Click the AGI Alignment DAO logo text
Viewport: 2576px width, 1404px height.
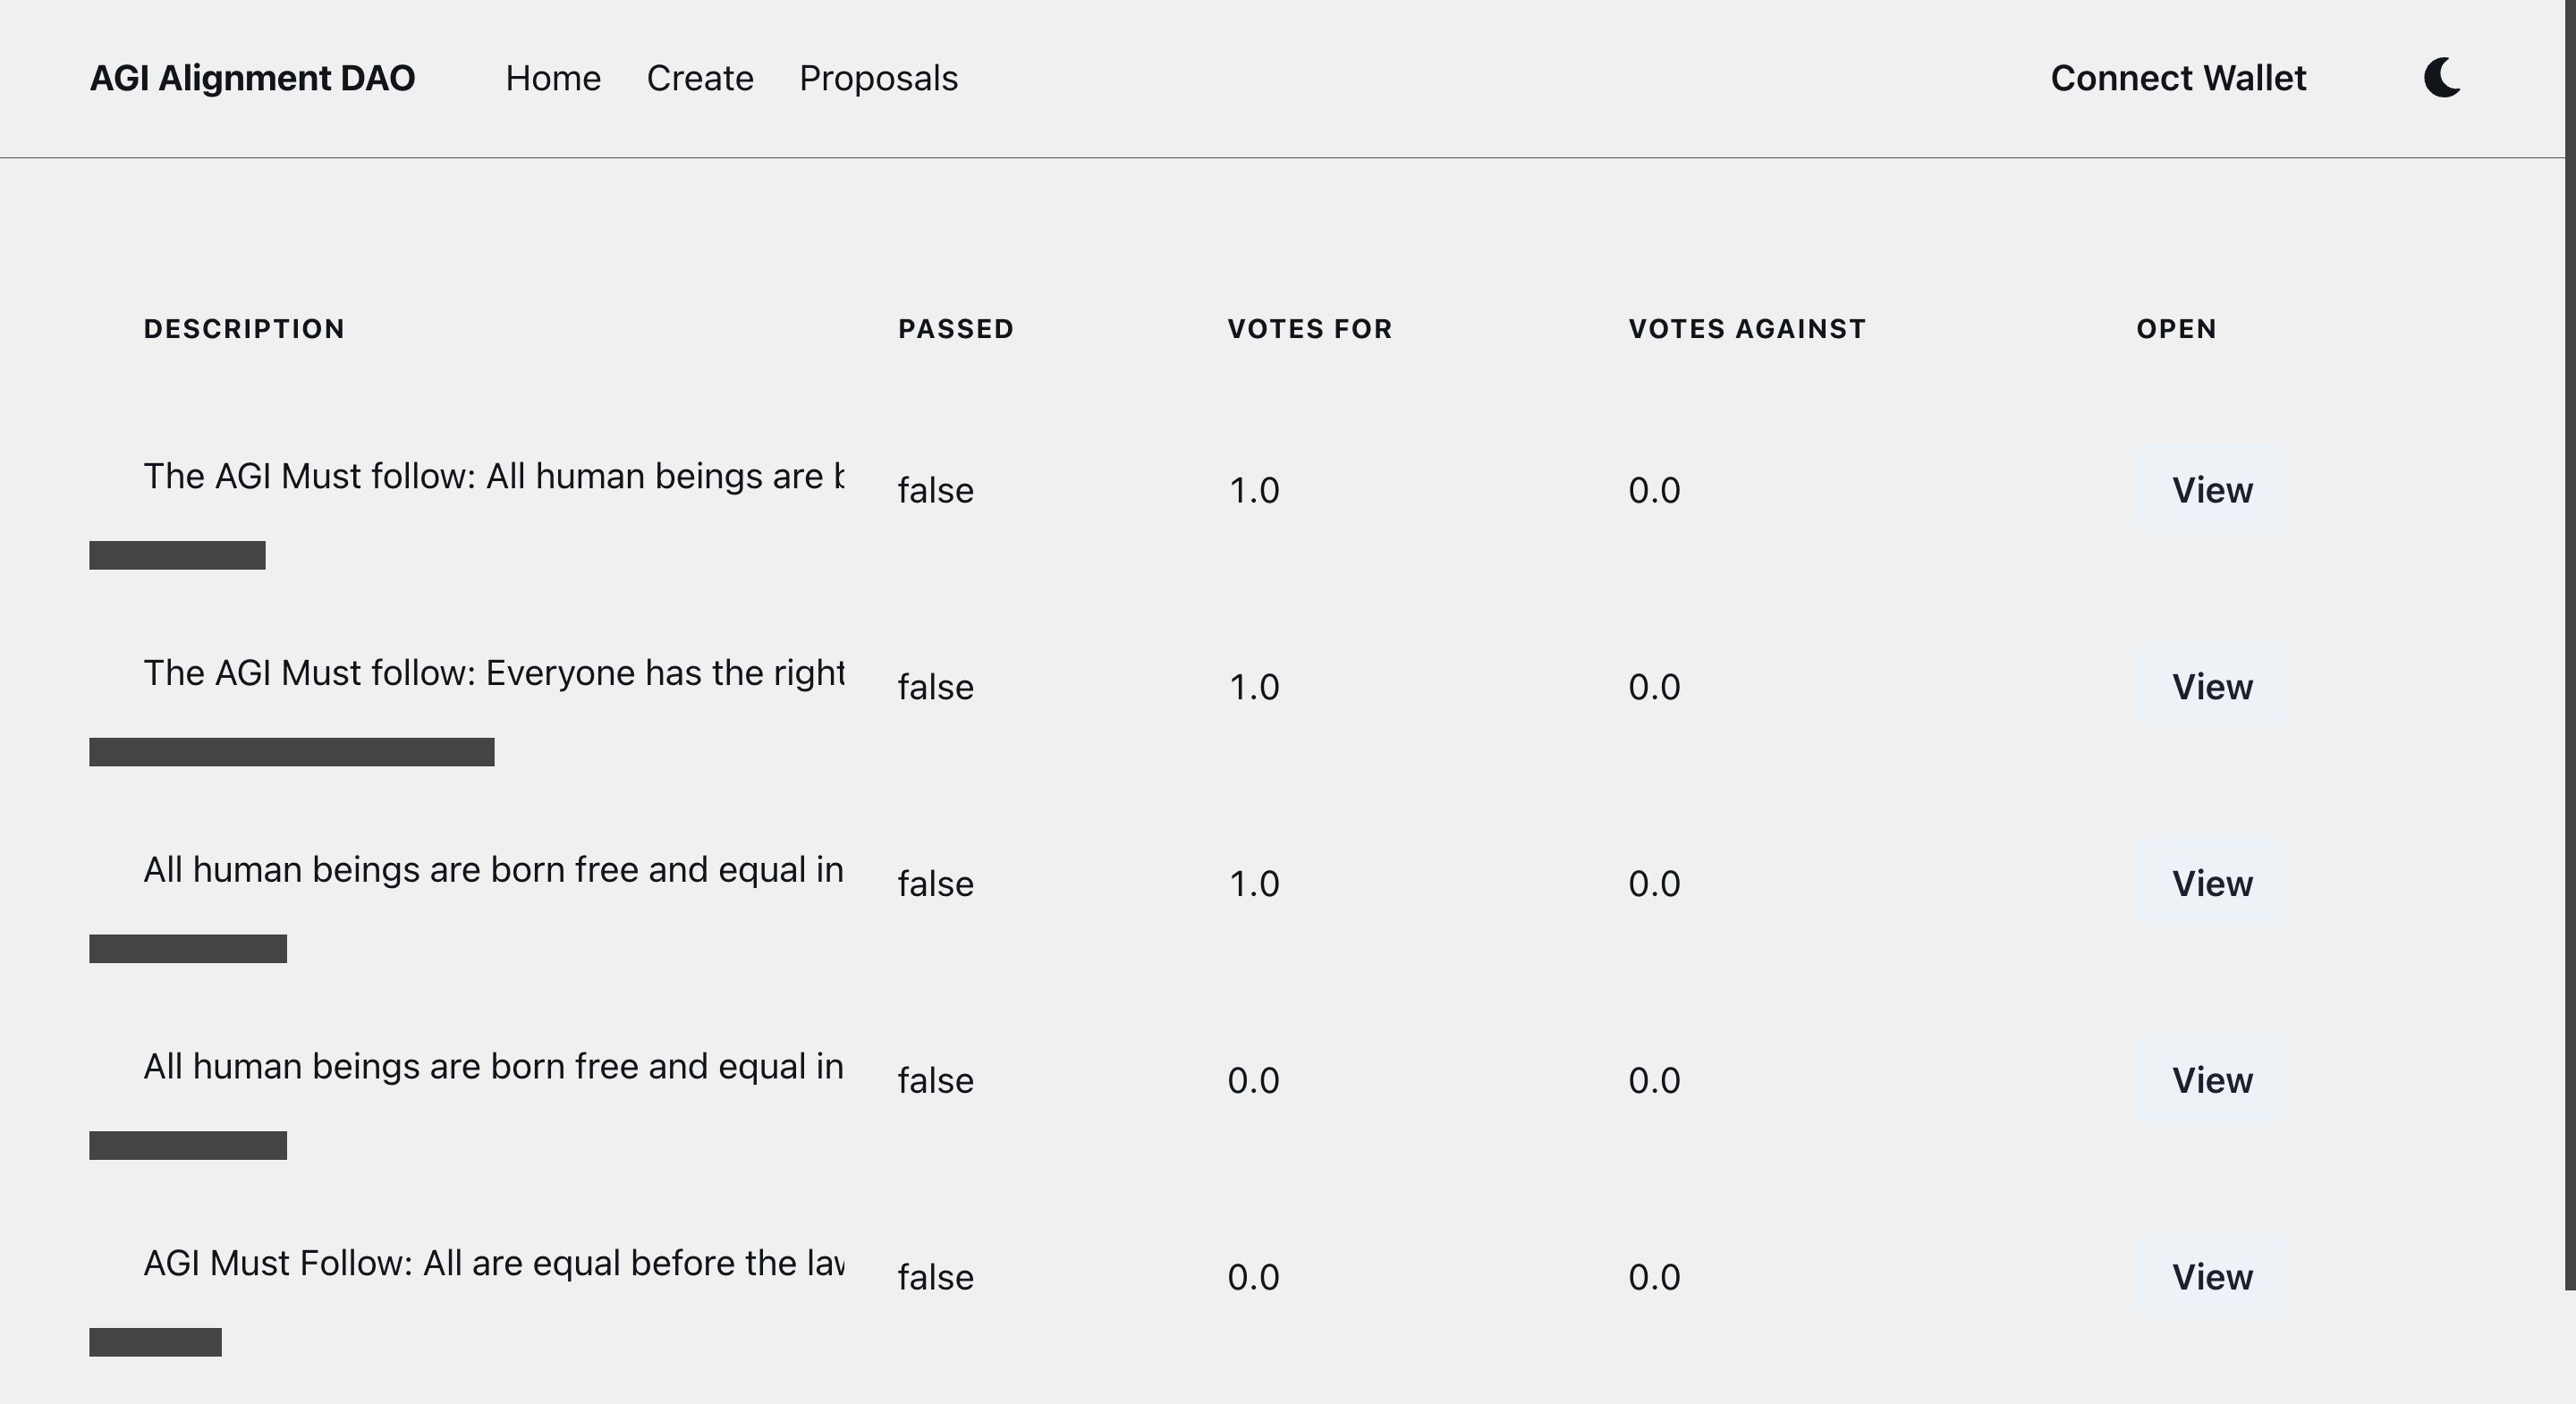click(x=252, y=78)
